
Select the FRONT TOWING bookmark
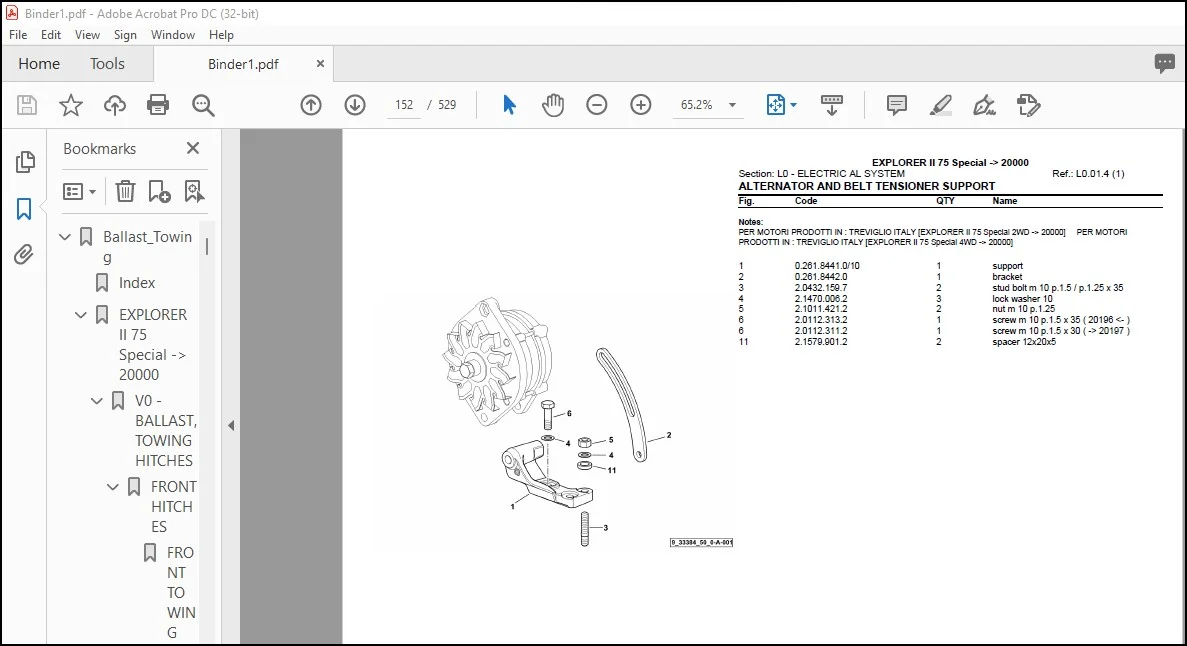[181, 592]
